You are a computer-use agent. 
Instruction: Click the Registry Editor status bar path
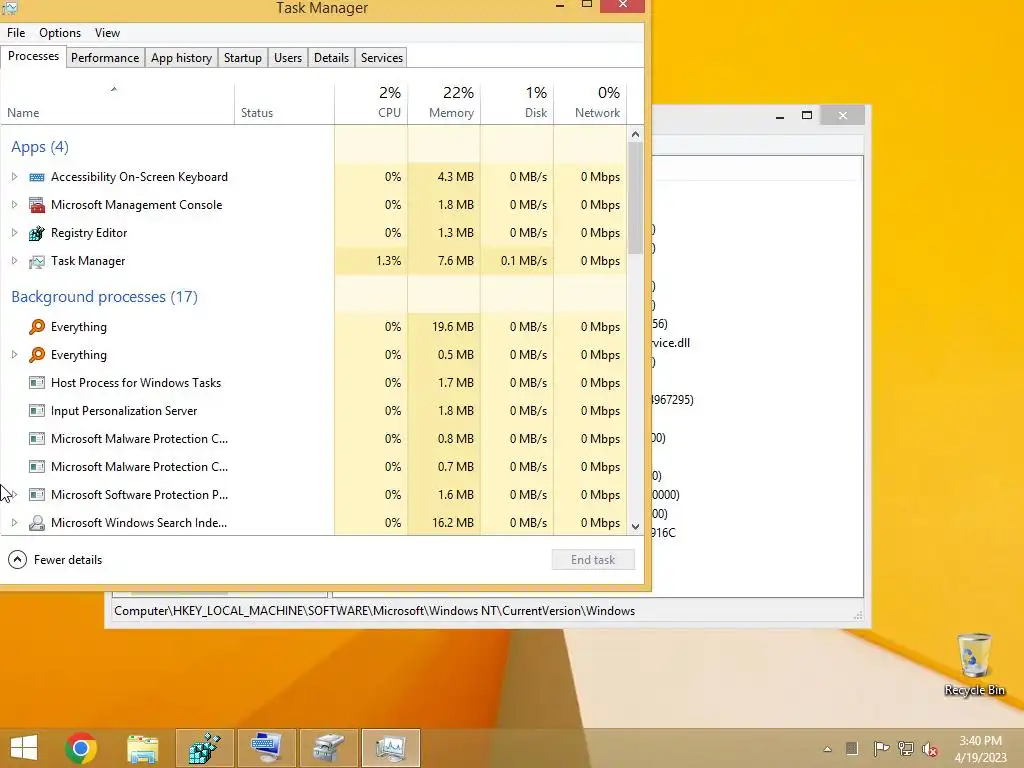click(x=374, y=611)
